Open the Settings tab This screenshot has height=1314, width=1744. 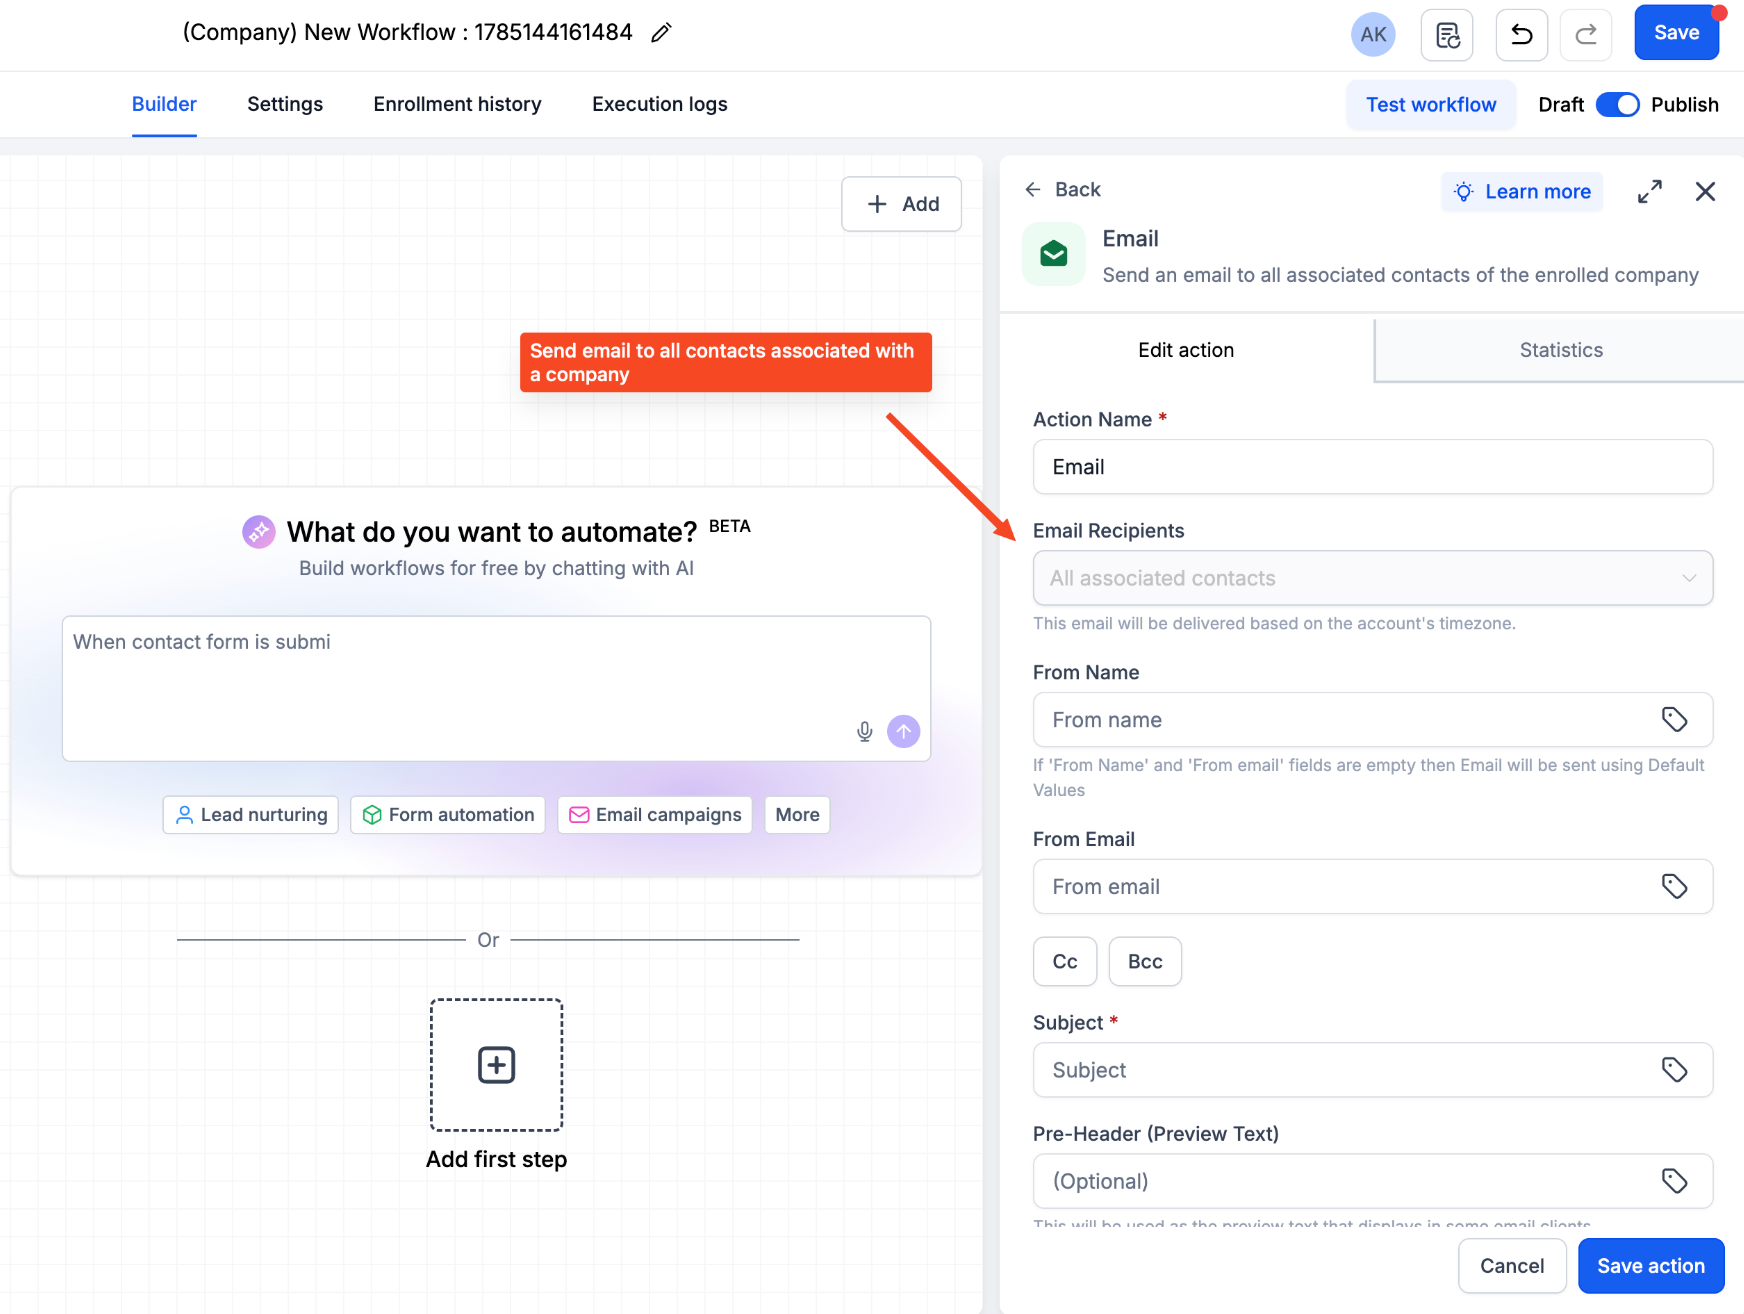click(285, 104)
